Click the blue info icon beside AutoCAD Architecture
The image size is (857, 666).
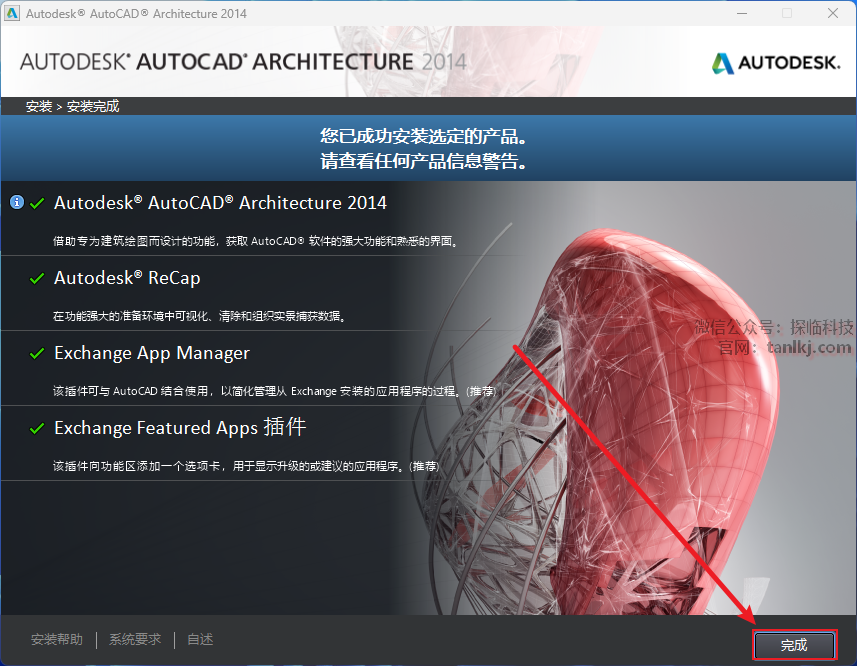(17, 202)
